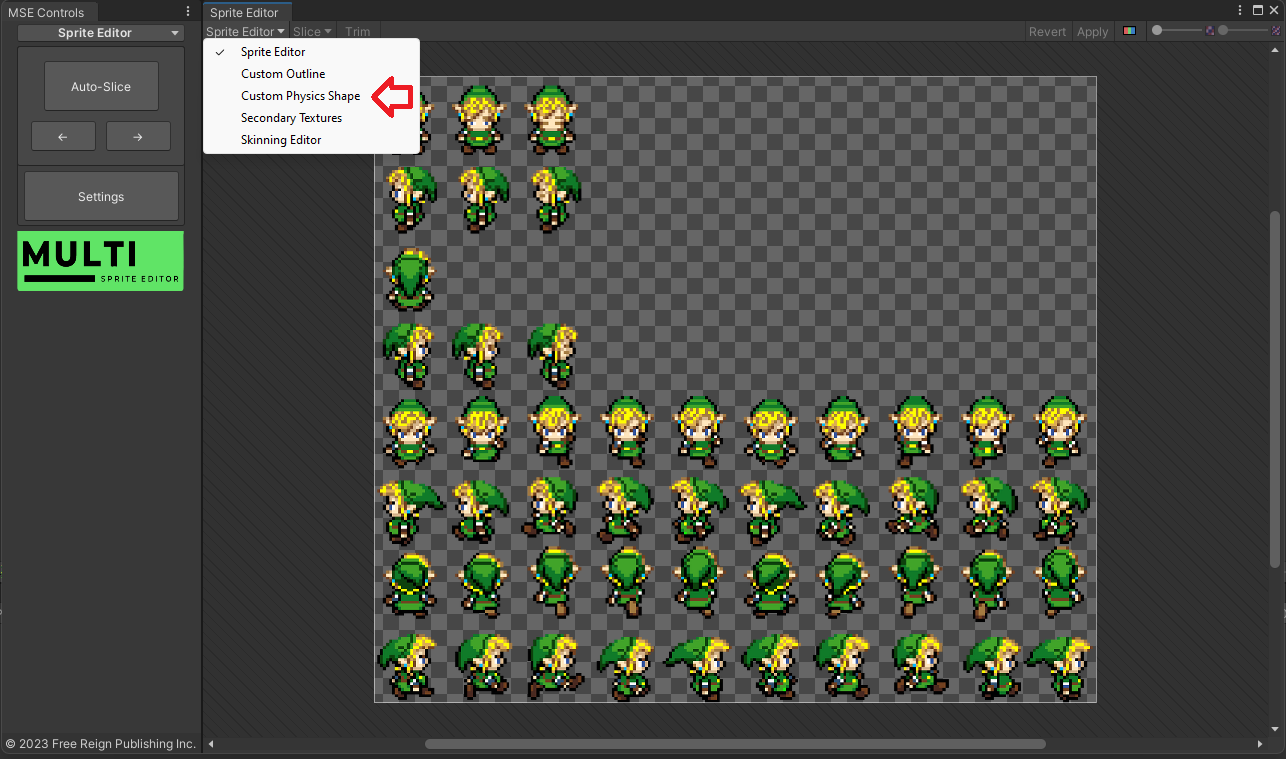Go to next sprite with right arrow button
Image resolution: width=1286 pixels, height=759 pixels.
pos(138,136)
